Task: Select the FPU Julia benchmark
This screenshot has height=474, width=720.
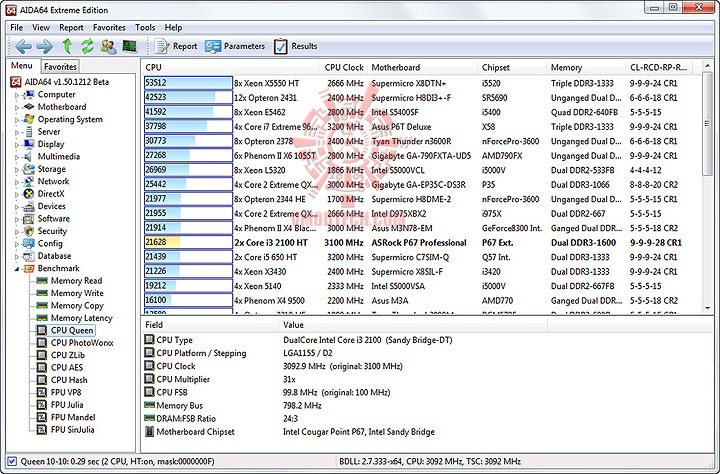Action: tap(61, 405)
